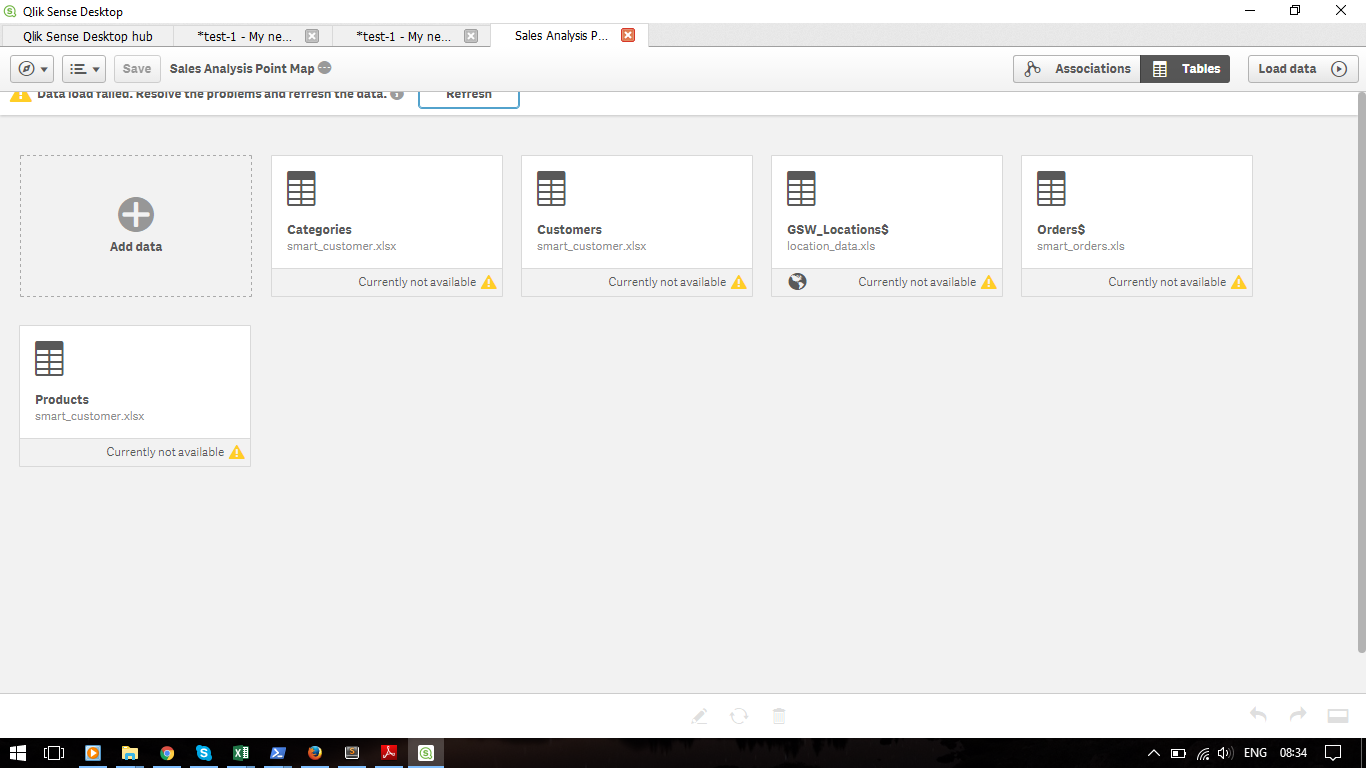Click the Add data plus icon
1366x768 pixels.
click(136, 215)
